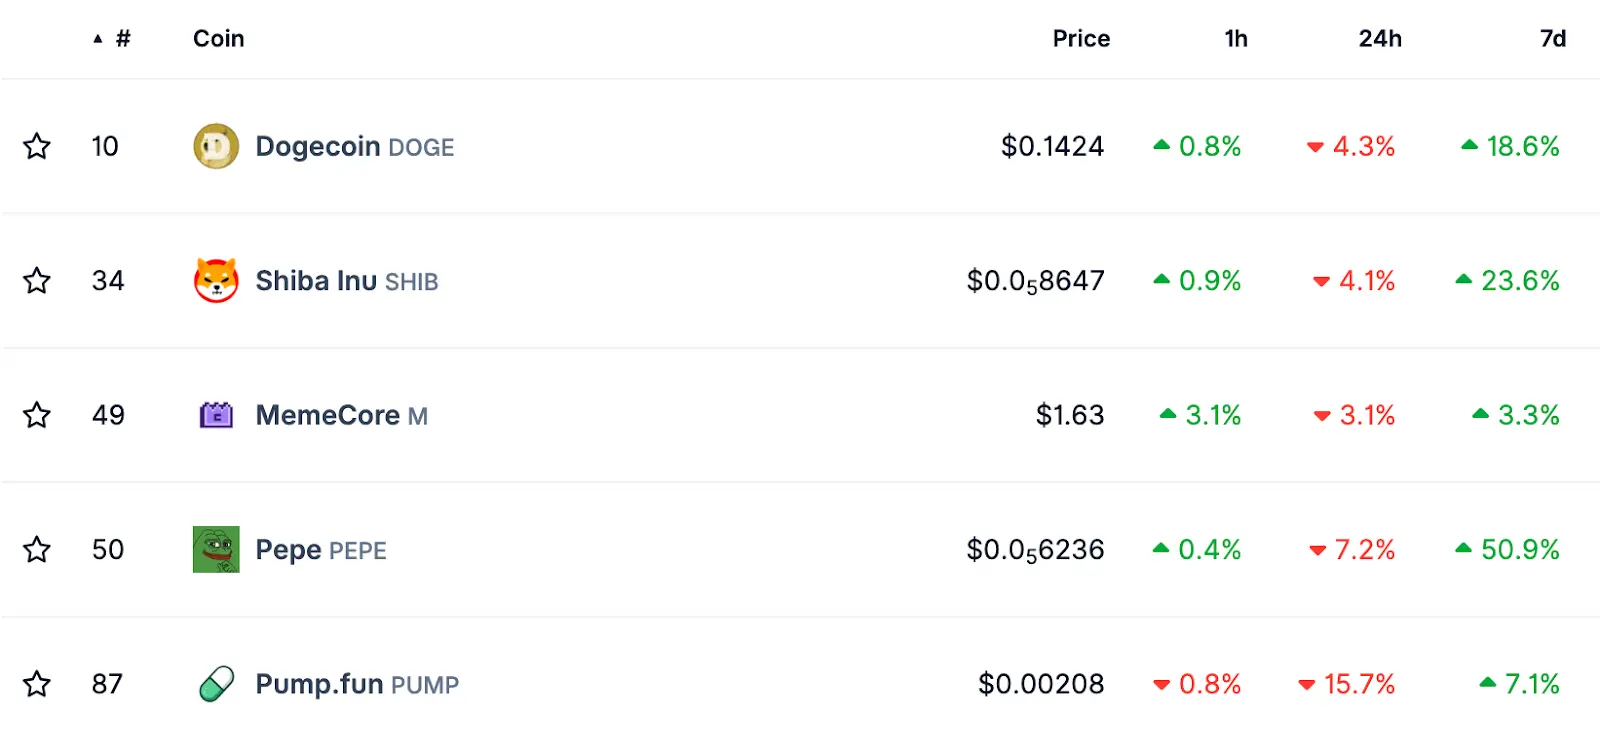Click the 1h column header
This screenshot has height=738, width=1600.
point(1235,39)
